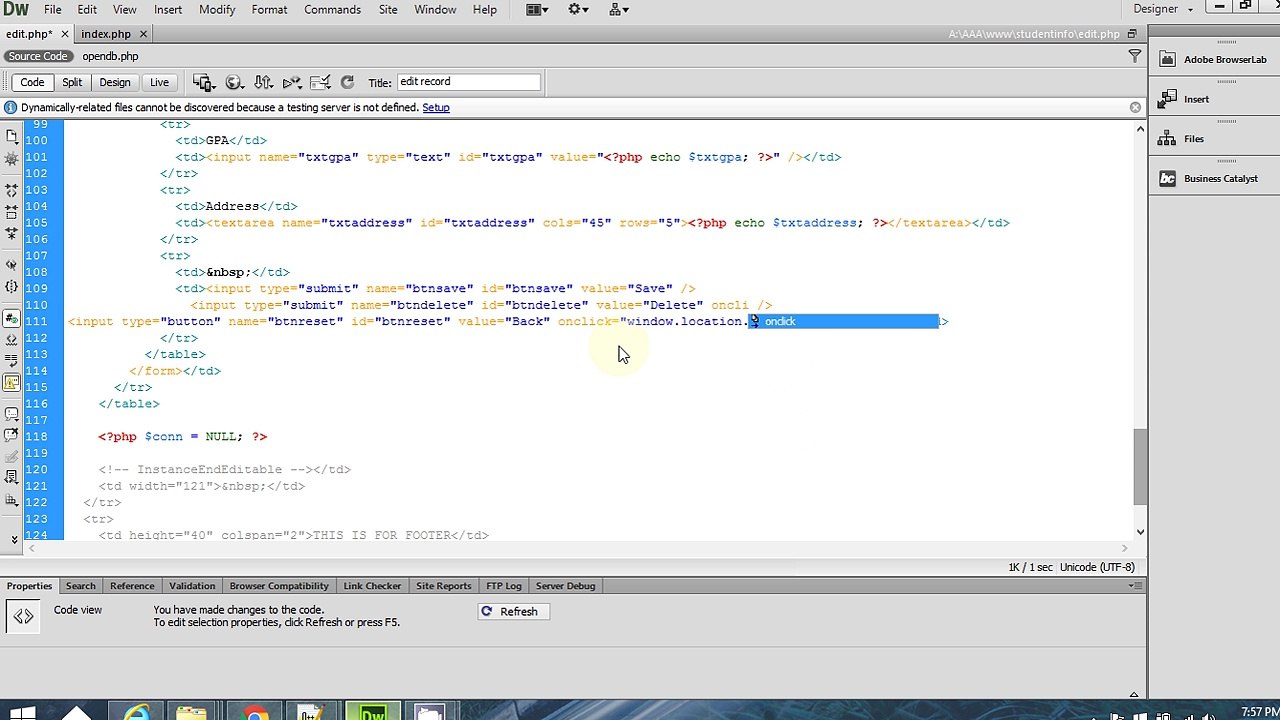Click the vertical scrollbar thumb in code editor
The height and width of the screenshot is (720, 1280).
(1139, 467)
